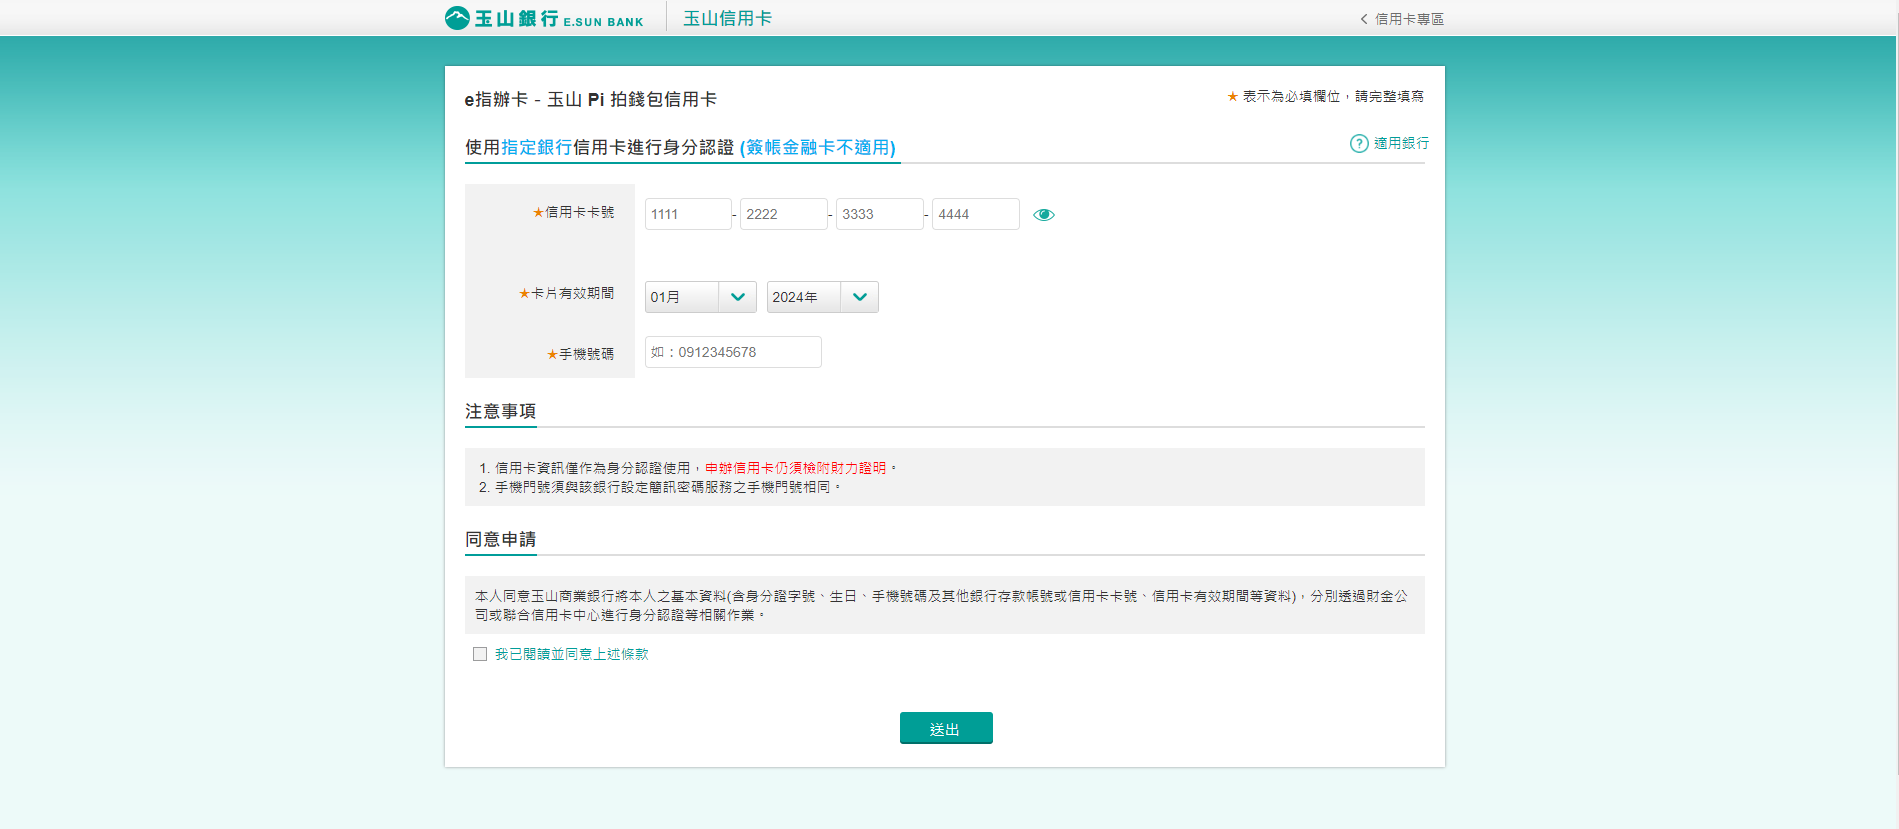Open the expiry year dropdown 2024年
Viewport: 1899px width, 829px height.
tap(822, 297)
